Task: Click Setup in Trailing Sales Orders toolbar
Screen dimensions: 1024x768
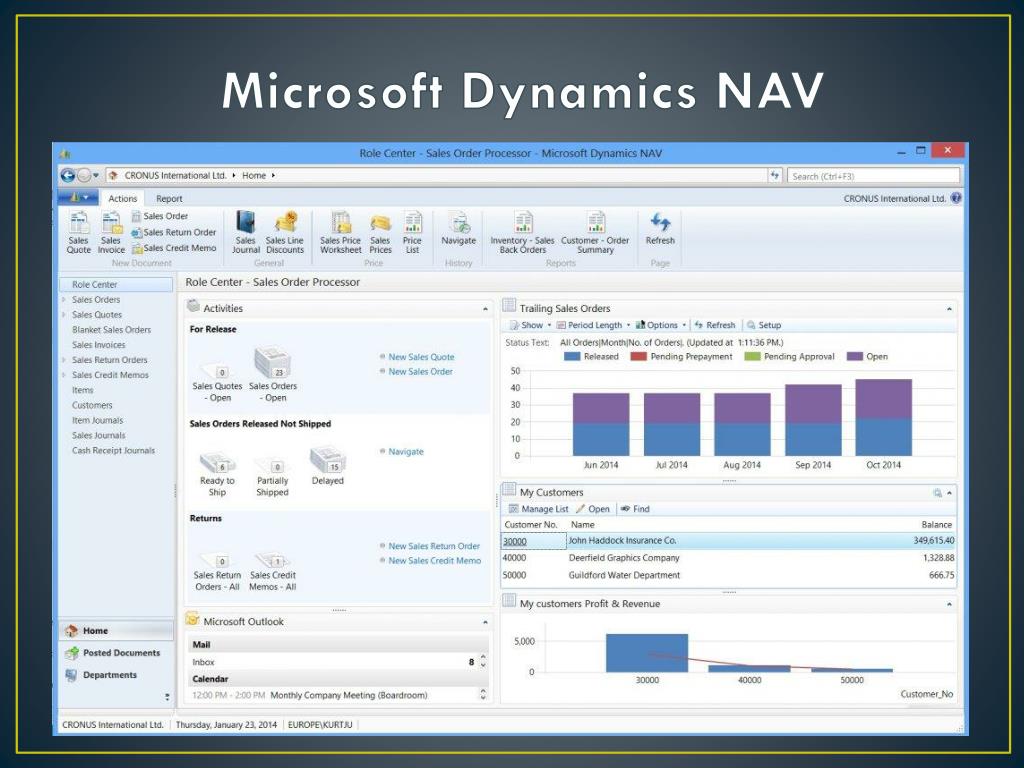Action: coord(764,325)
